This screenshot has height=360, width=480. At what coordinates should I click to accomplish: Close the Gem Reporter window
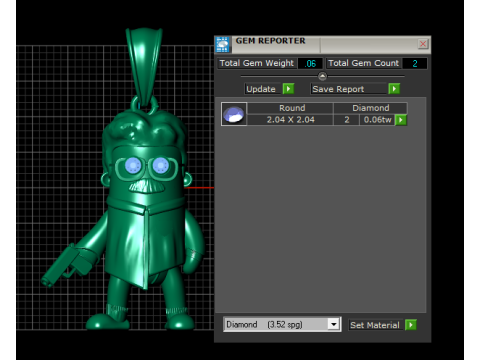point(423,44)
